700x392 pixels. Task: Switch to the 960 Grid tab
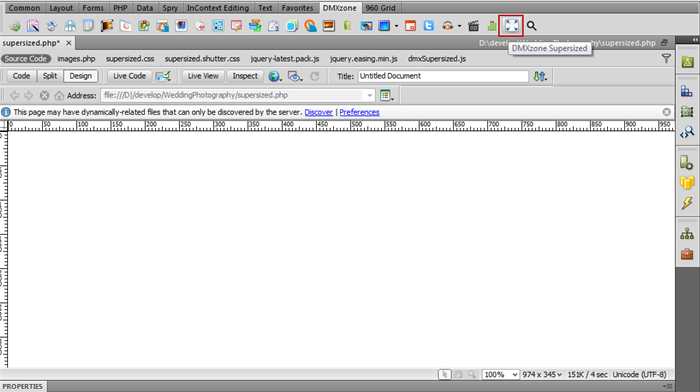[x=380, y=8]
